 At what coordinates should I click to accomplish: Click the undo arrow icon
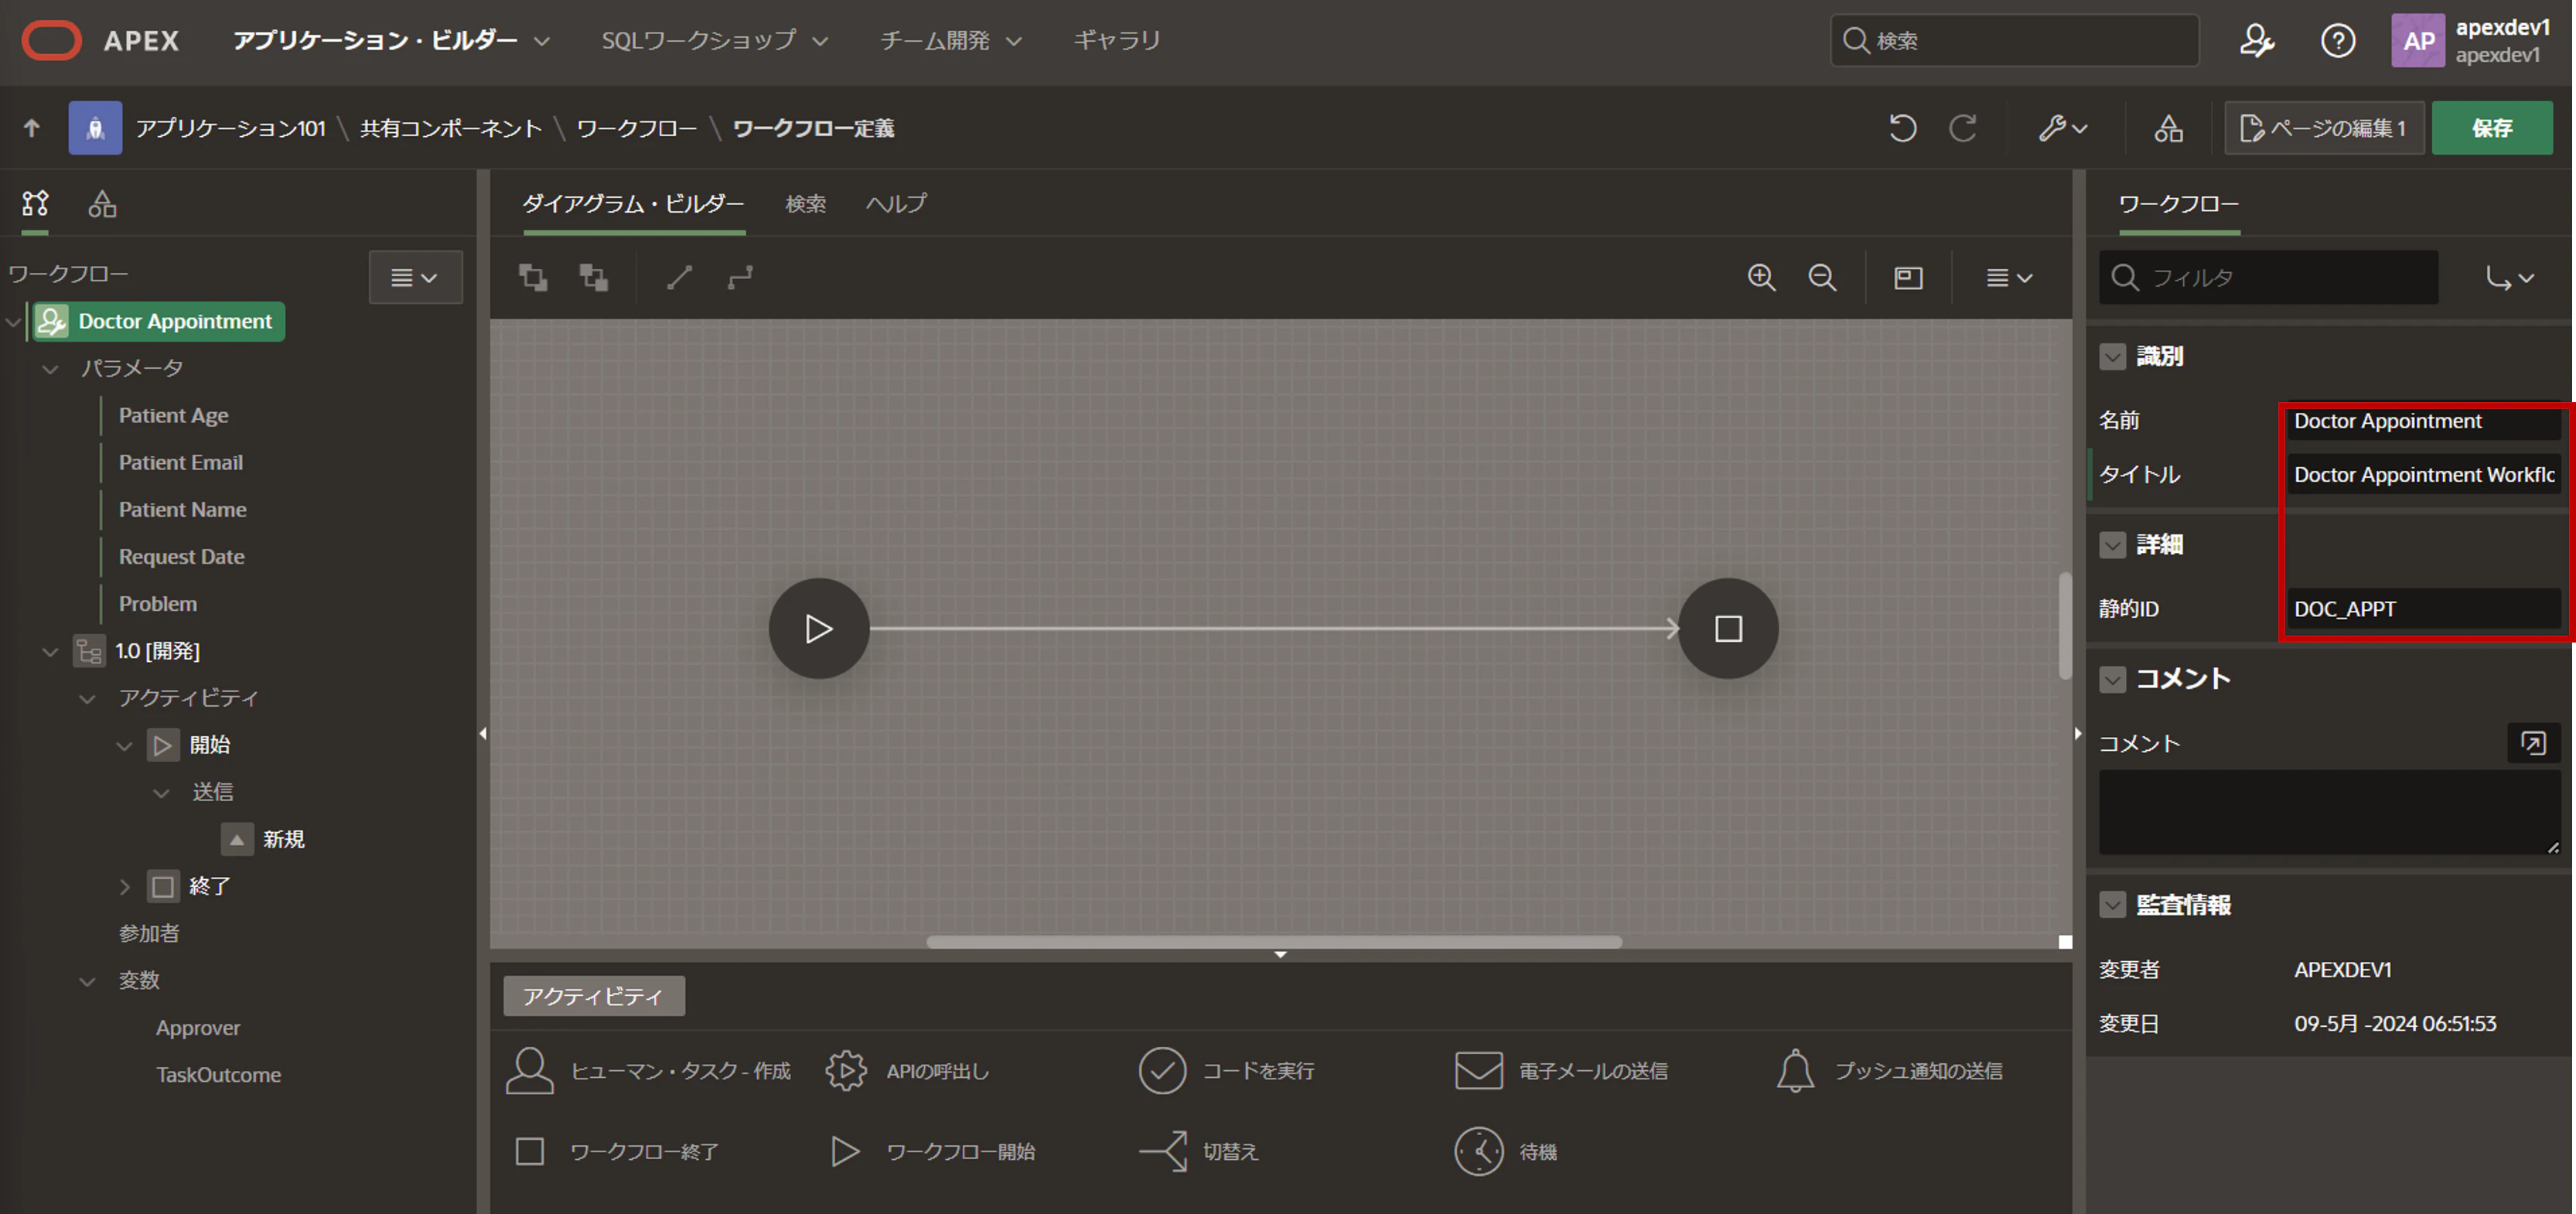1902,128
